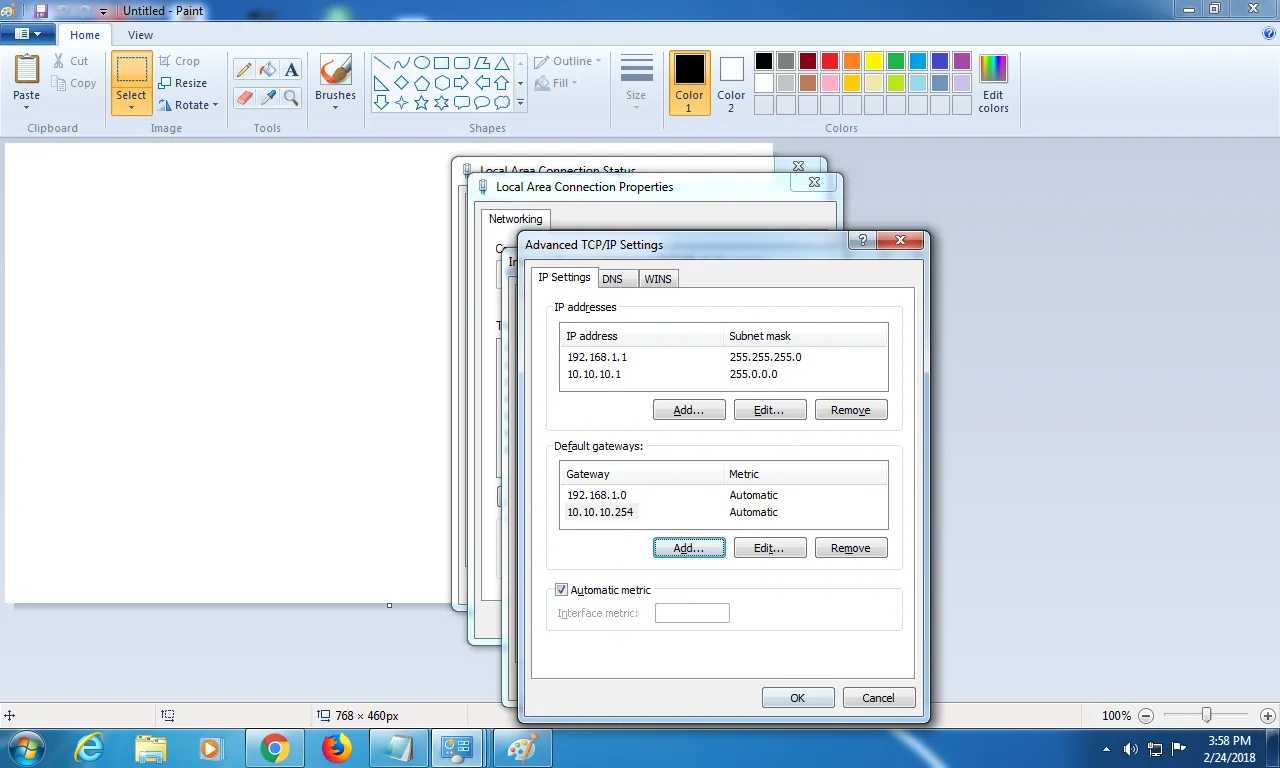Choose the Rectangle shape
The image size is (1280, 768).
442,63
